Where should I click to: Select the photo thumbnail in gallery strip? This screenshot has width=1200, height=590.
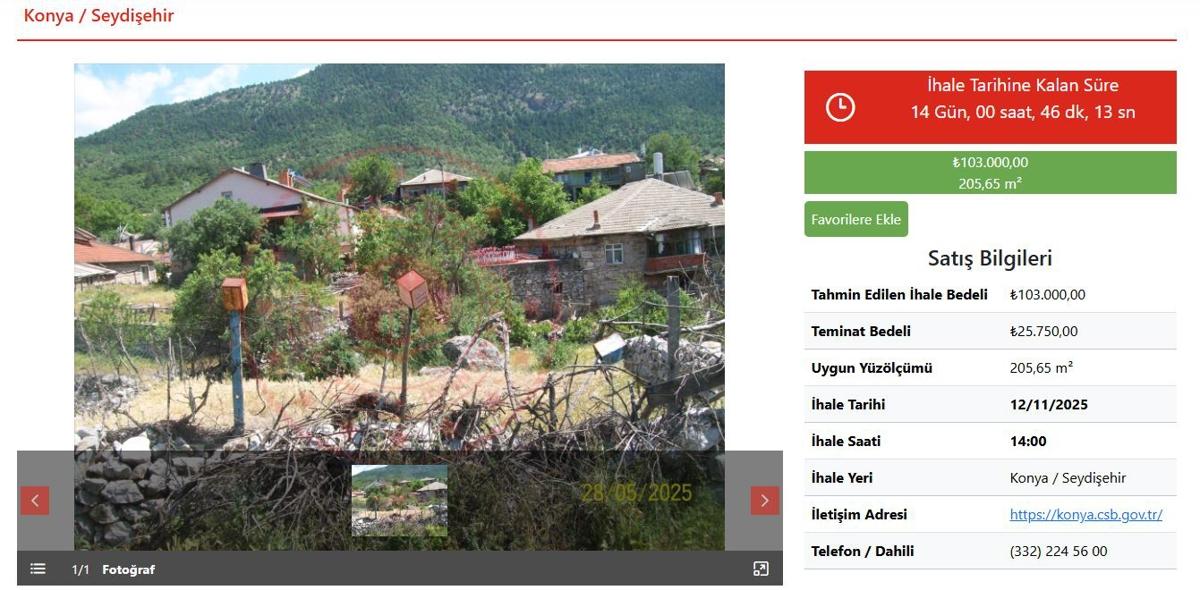click(399, 500)
